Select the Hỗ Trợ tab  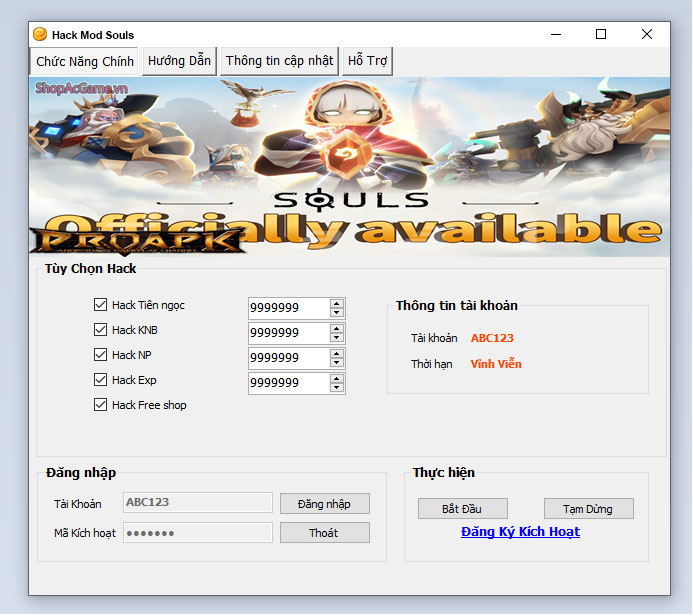[x=367, y=61]
